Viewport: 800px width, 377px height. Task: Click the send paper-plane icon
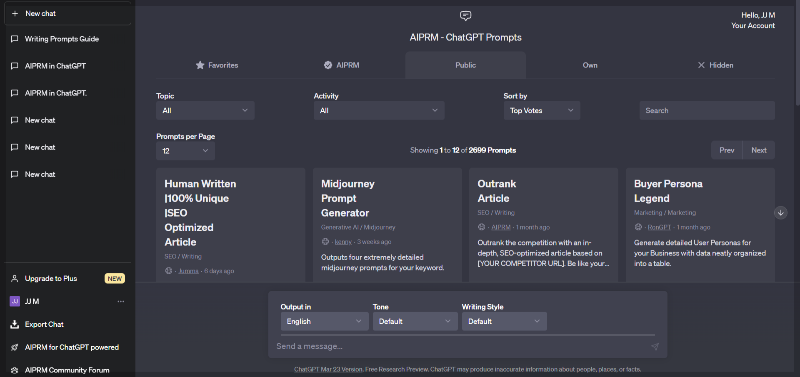(655, 346)
